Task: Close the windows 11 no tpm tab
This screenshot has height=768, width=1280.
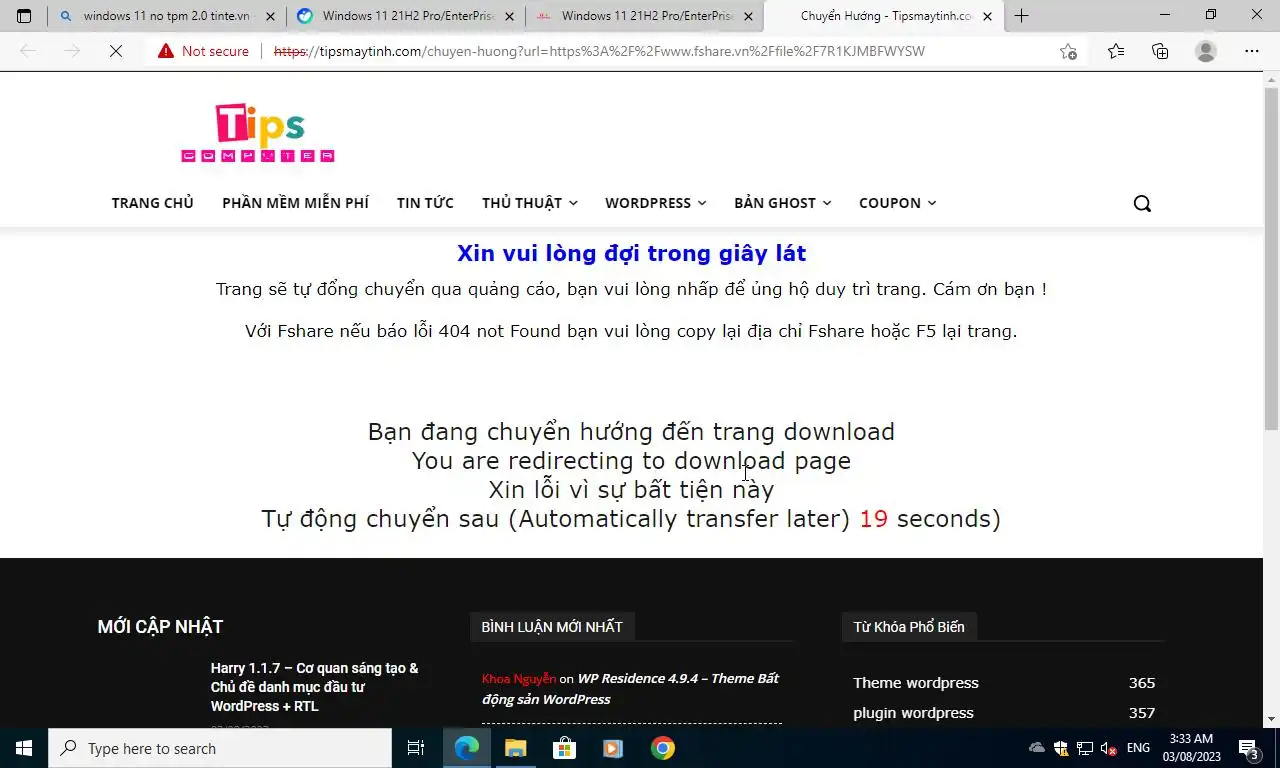Action: [270, 16]
